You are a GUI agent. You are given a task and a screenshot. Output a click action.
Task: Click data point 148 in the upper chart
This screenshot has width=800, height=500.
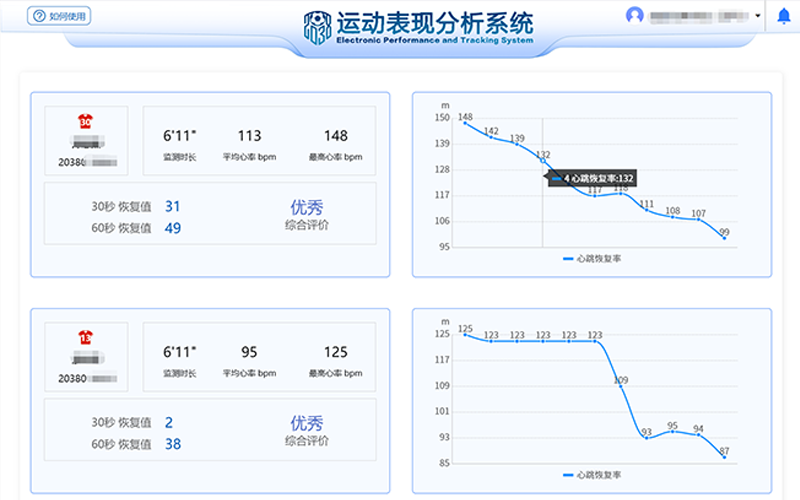[465, 123]
